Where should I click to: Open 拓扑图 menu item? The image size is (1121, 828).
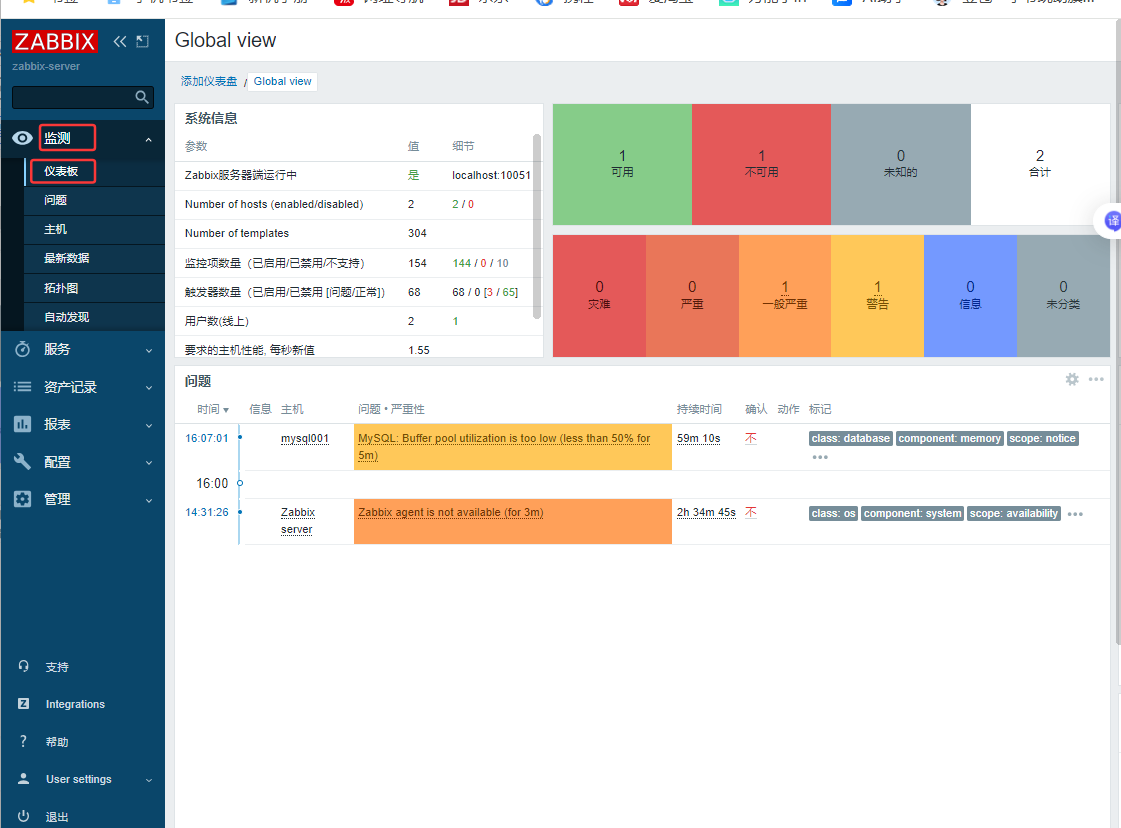(x=94, y=288)
